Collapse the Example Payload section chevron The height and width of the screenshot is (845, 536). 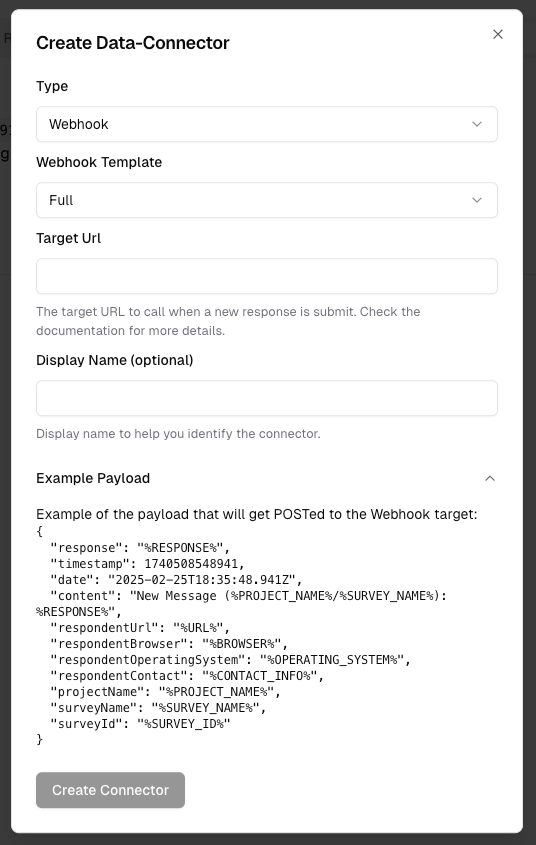click(490, 479)
